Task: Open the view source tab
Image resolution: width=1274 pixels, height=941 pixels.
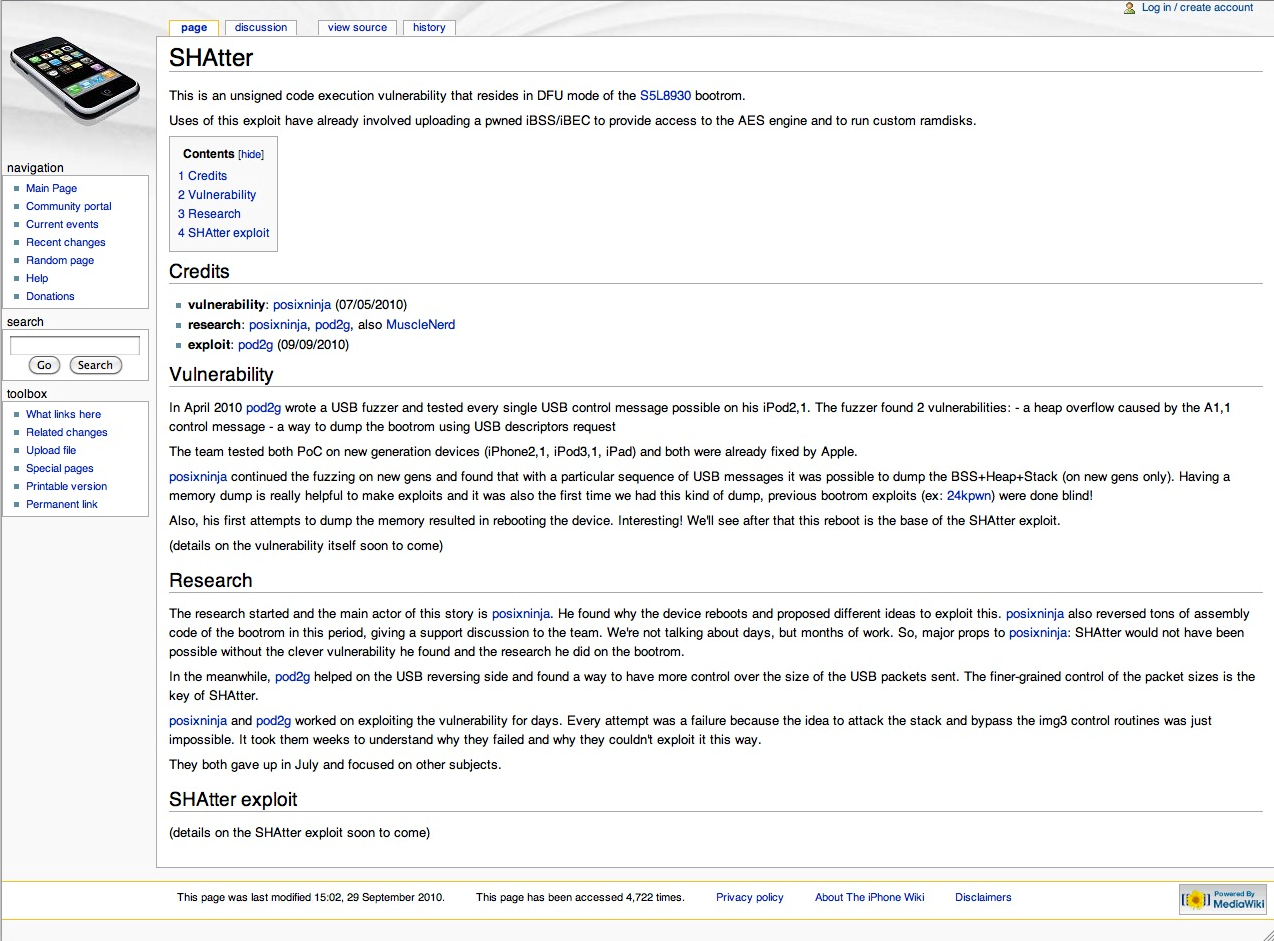Action: pos(357,28)
